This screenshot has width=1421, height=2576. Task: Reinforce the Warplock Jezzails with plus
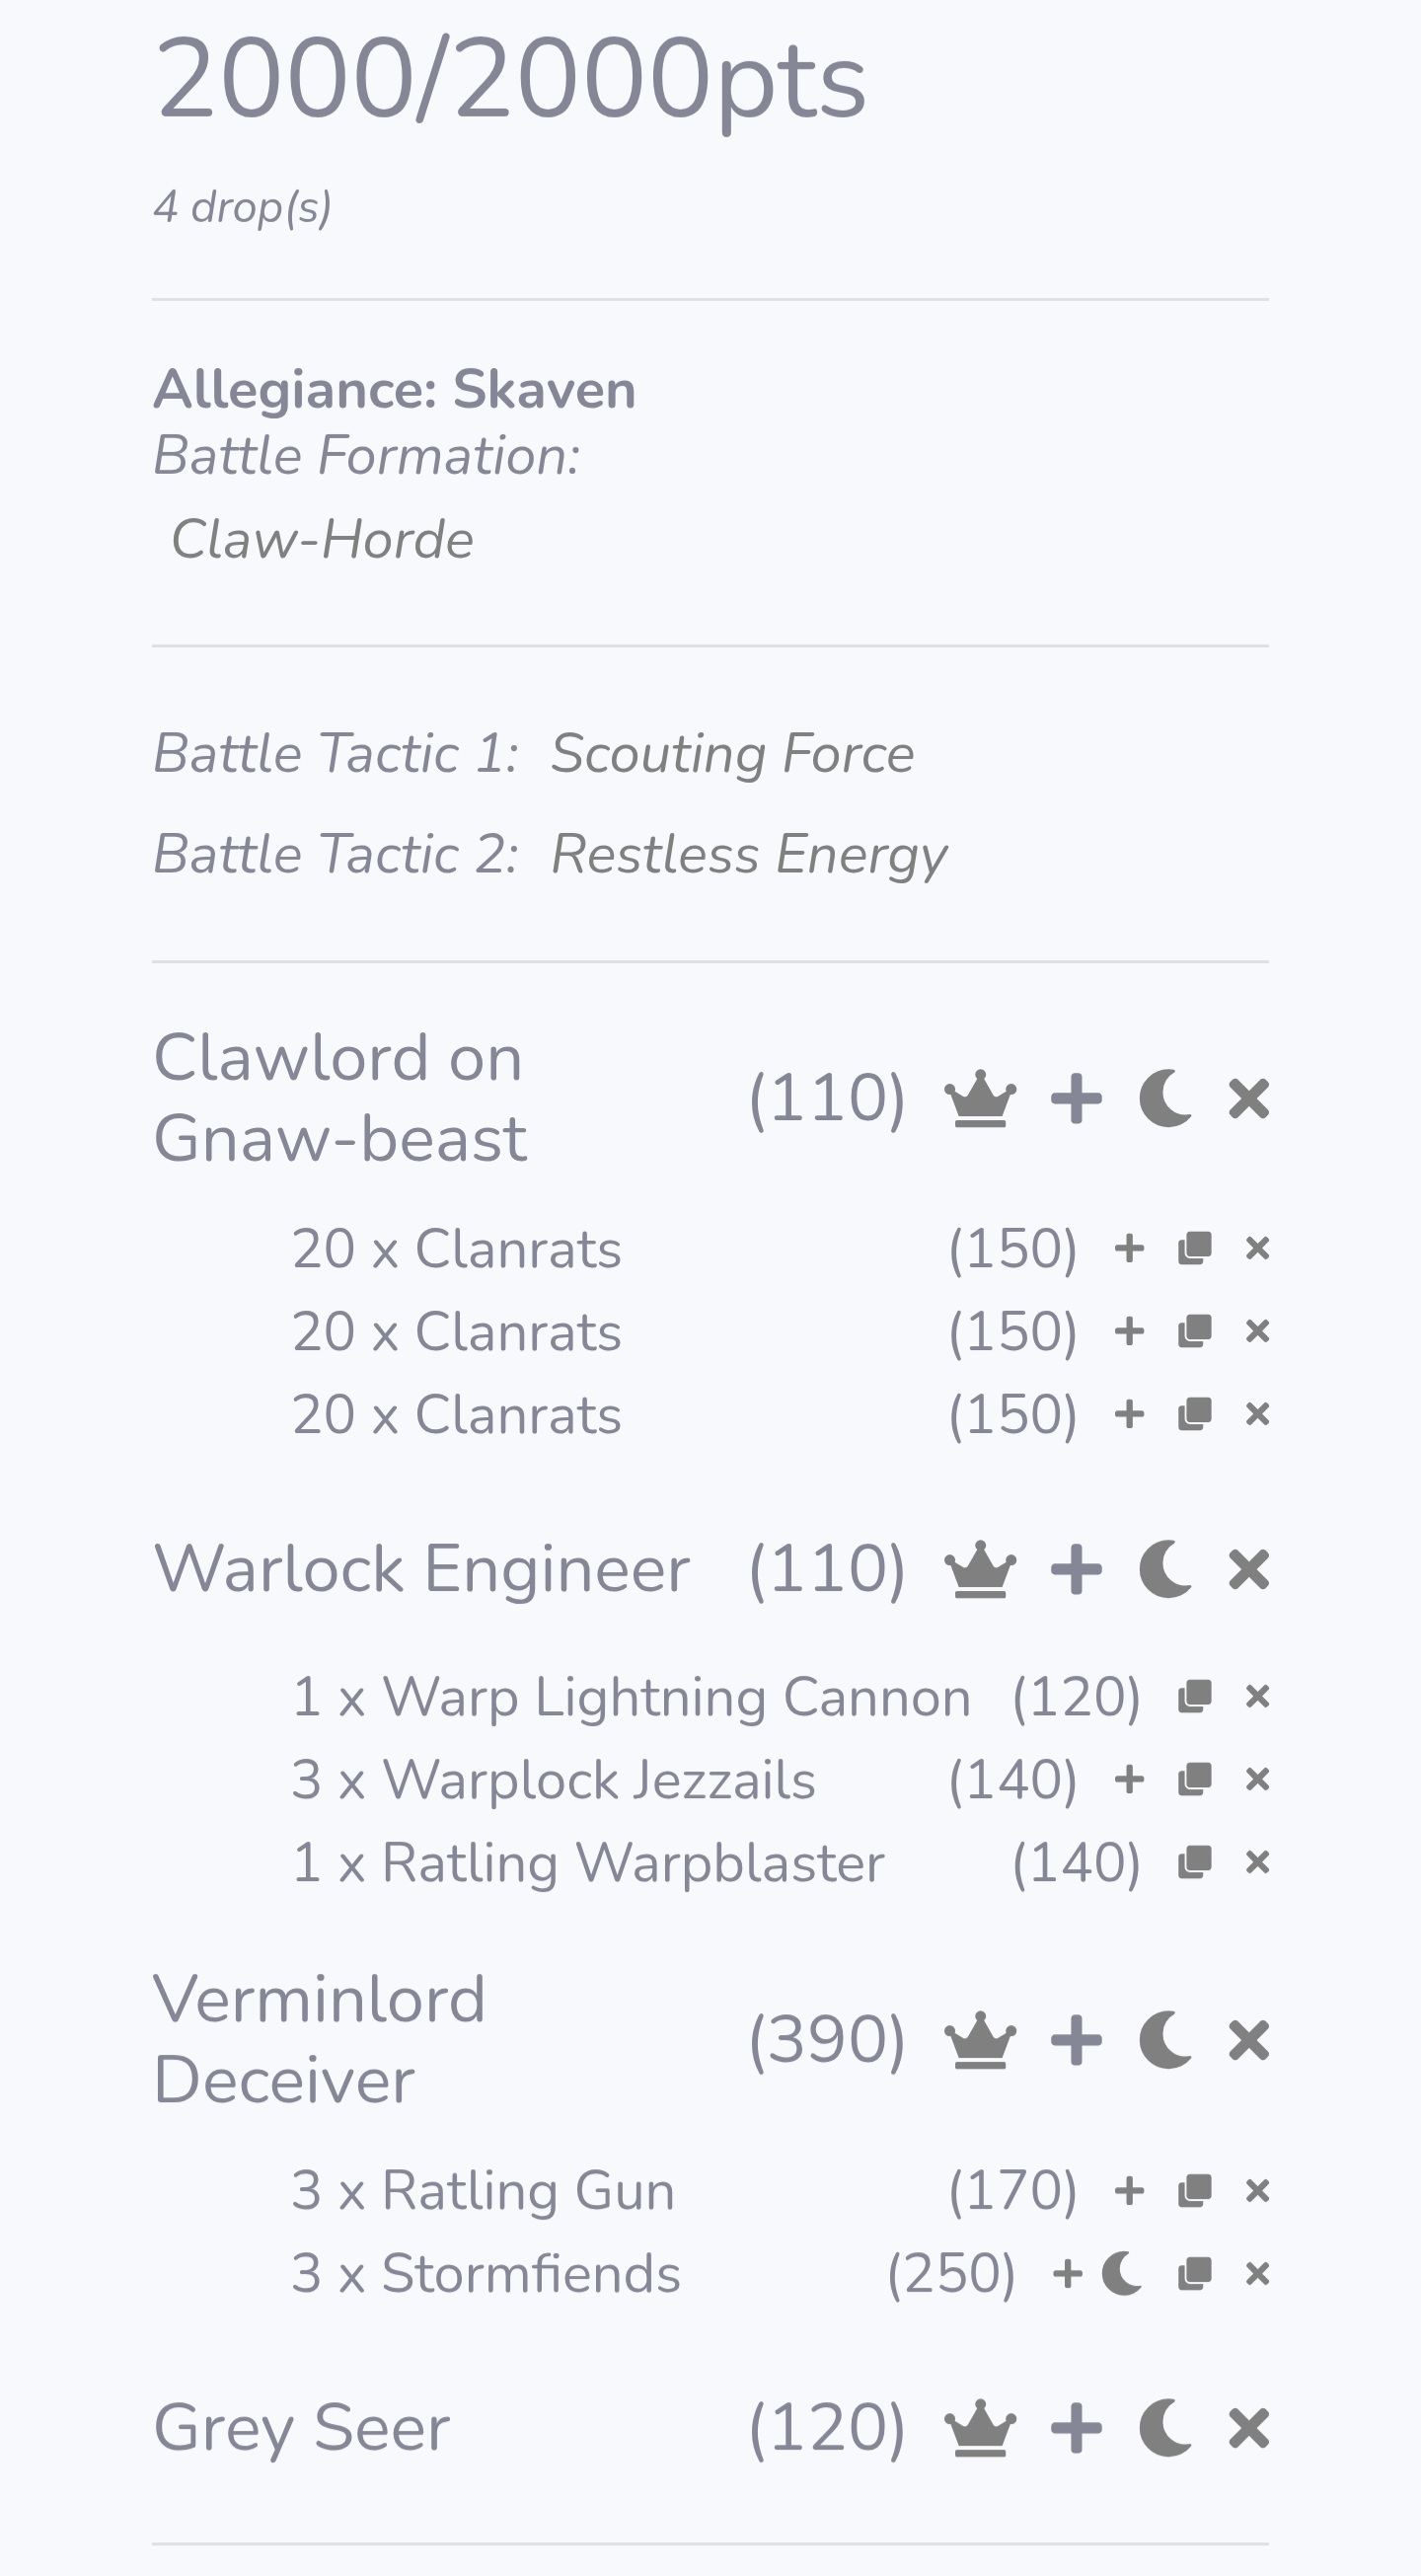click(x=1129, y=1780)
